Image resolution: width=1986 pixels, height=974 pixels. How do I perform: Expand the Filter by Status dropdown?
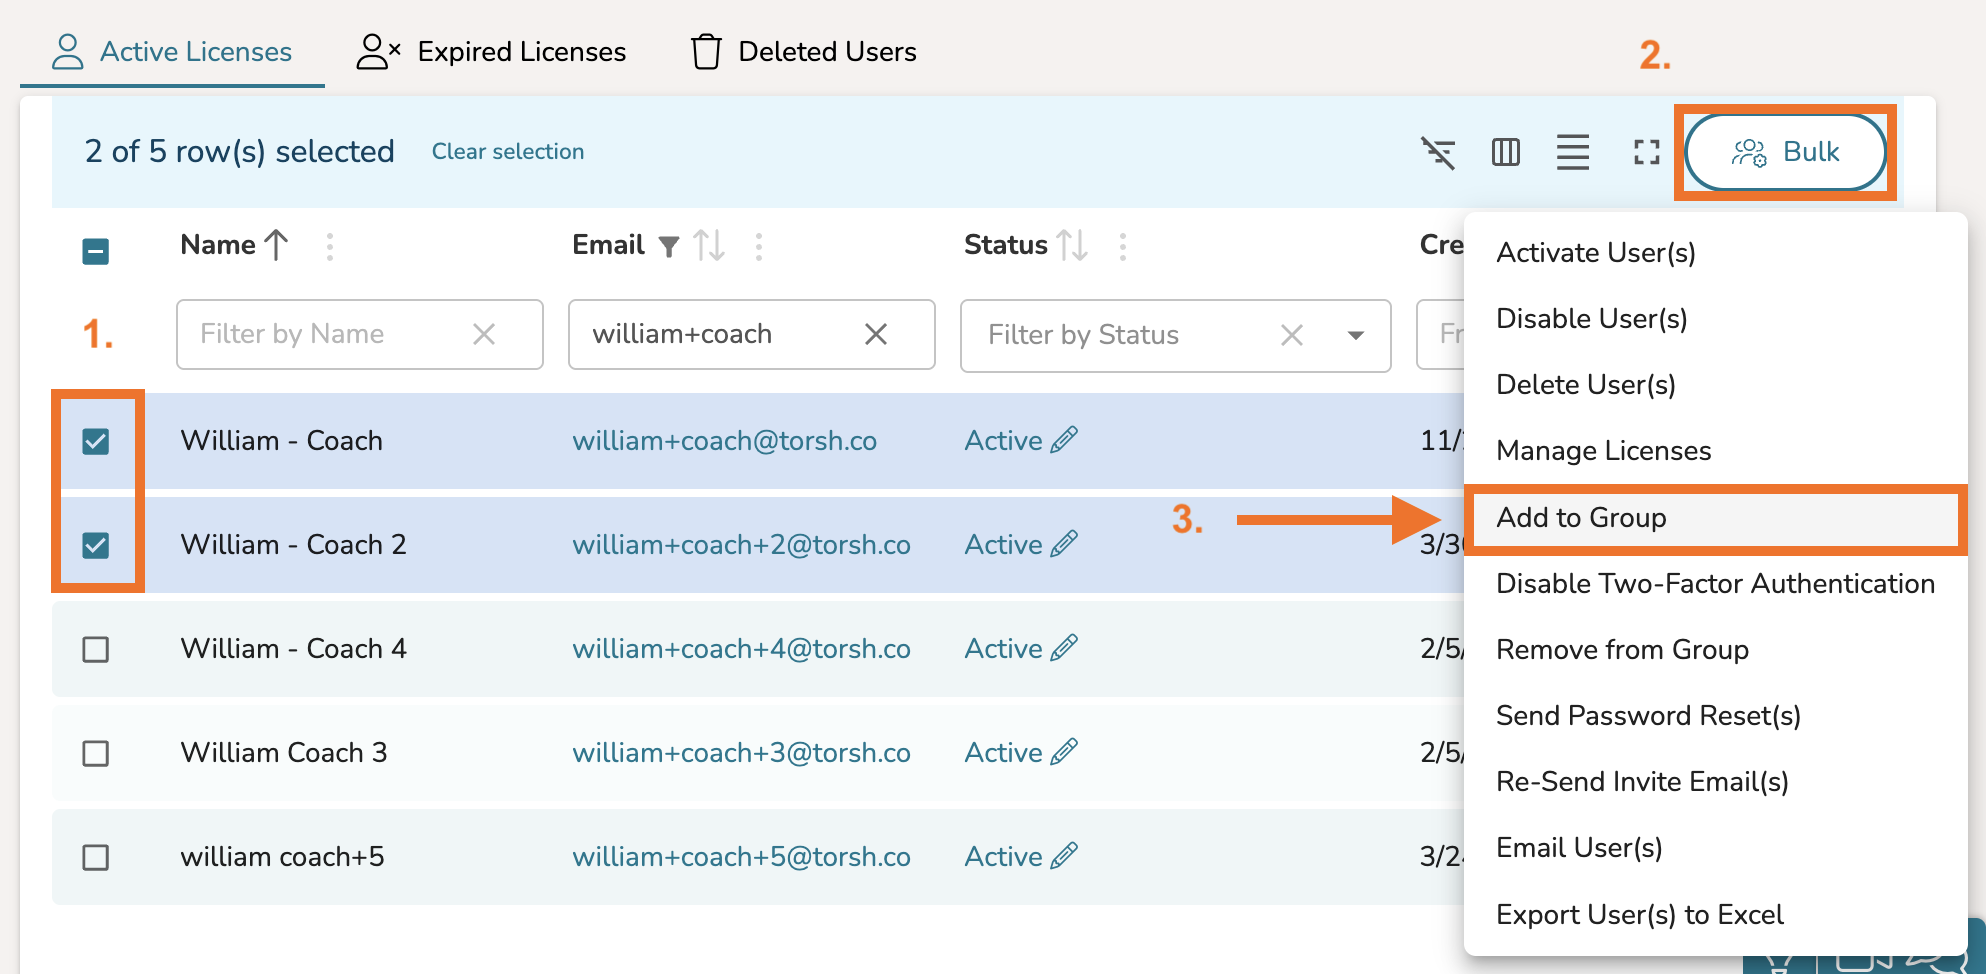click(1355, 335)
